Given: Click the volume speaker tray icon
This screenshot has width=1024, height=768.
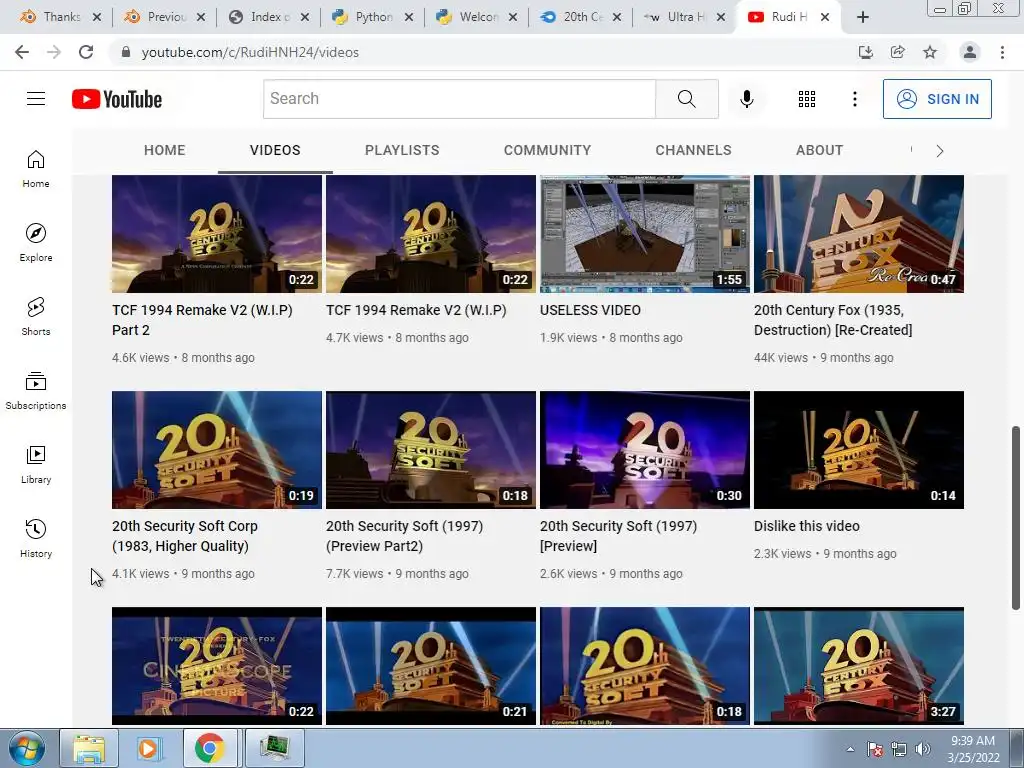Looking at the screenshot, I should [923, 749].
